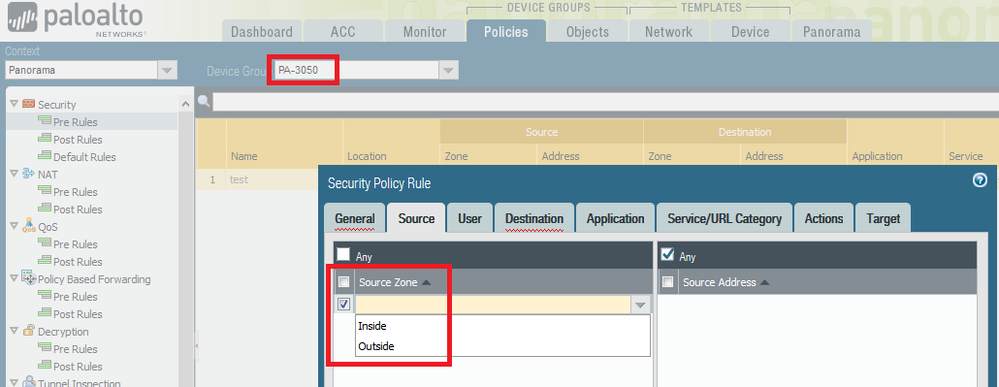Toggle the Source Address header checkbox

click(667, 282)
